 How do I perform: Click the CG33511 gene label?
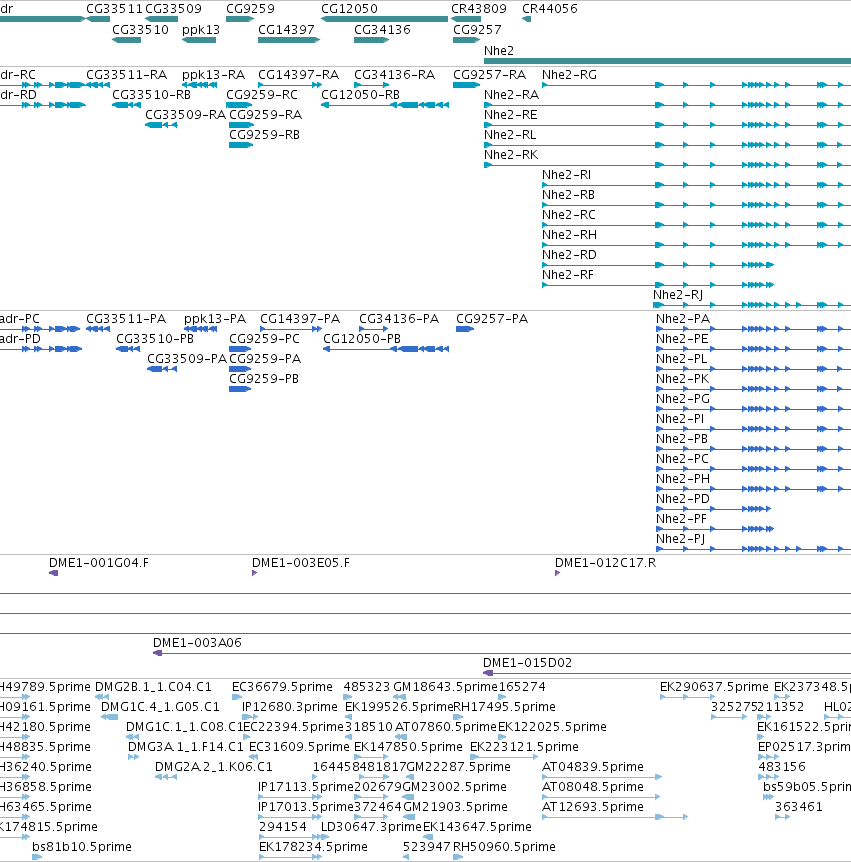tap(114, 9)
